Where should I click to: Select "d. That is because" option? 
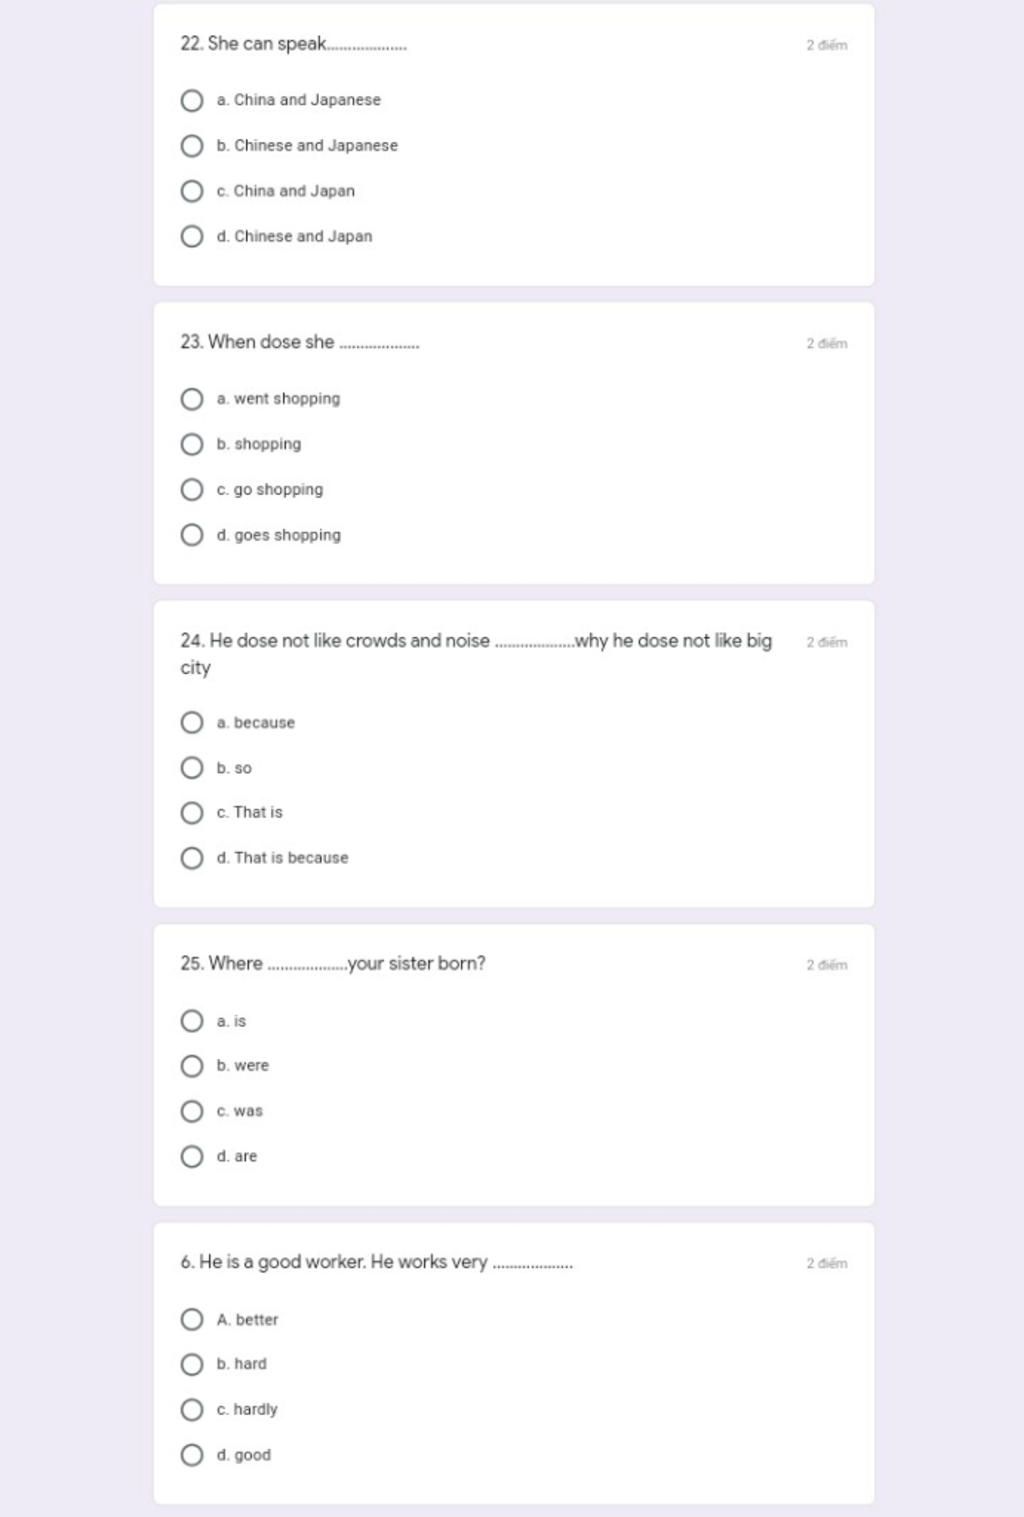point(192,858)
